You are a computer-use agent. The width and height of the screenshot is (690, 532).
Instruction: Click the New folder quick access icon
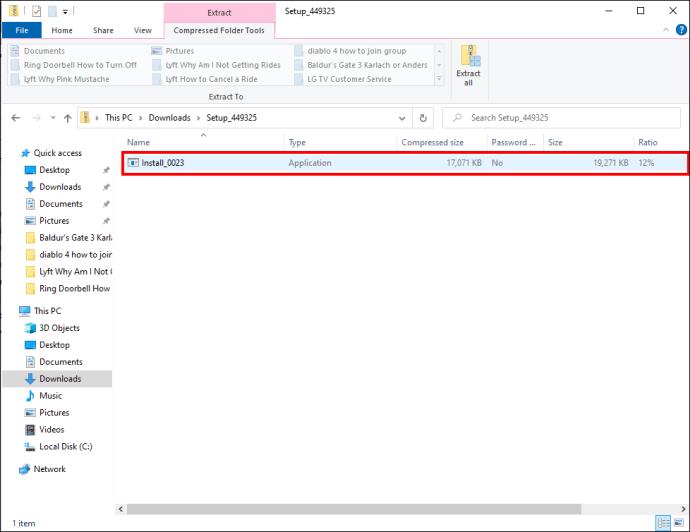click(x=52, y=11)
